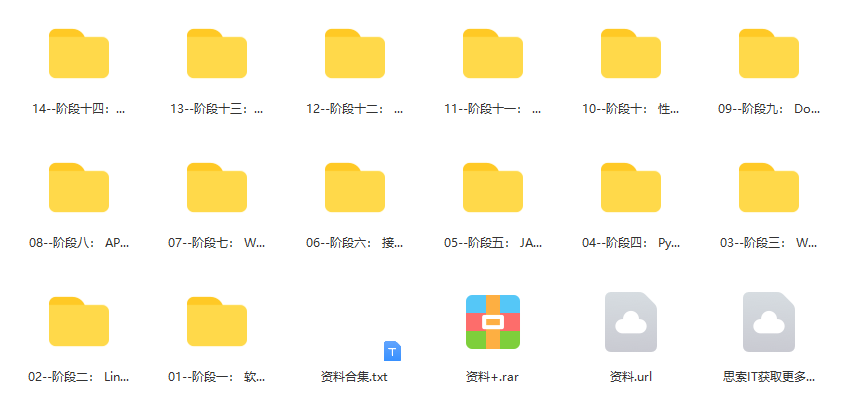Open the folder icon for 02--阶段二
845x403 pixels.
(79, 321)
